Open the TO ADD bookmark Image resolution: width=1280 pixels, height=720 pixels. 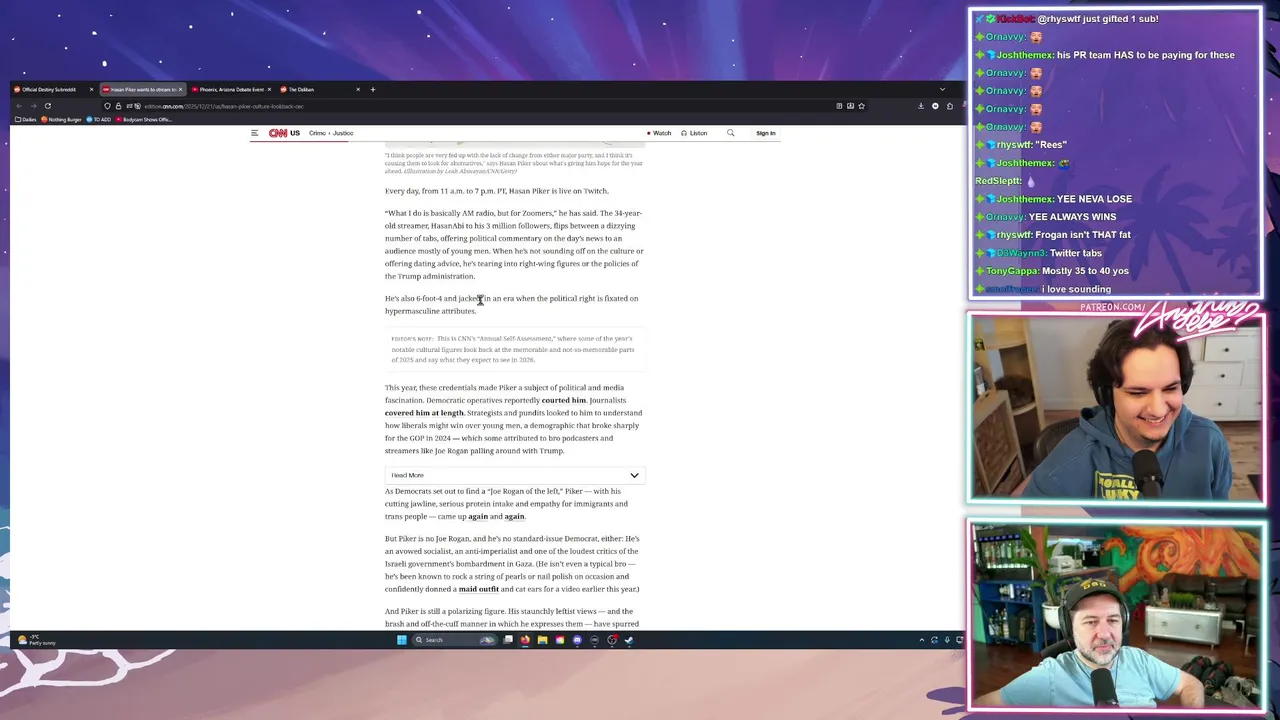pos(99,120)
